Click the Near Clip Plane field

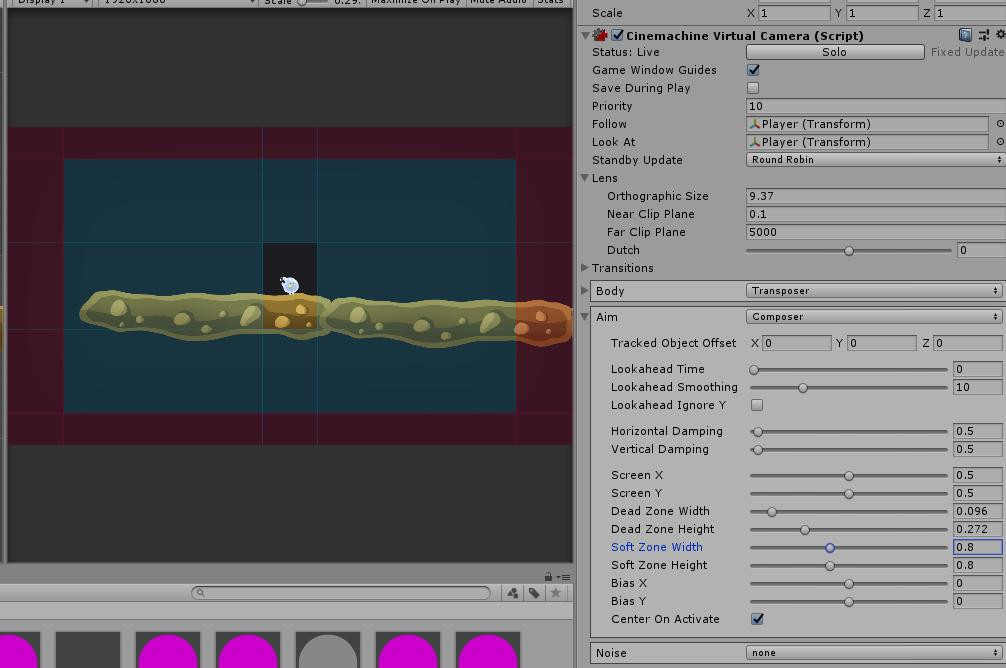click(875, 214)
